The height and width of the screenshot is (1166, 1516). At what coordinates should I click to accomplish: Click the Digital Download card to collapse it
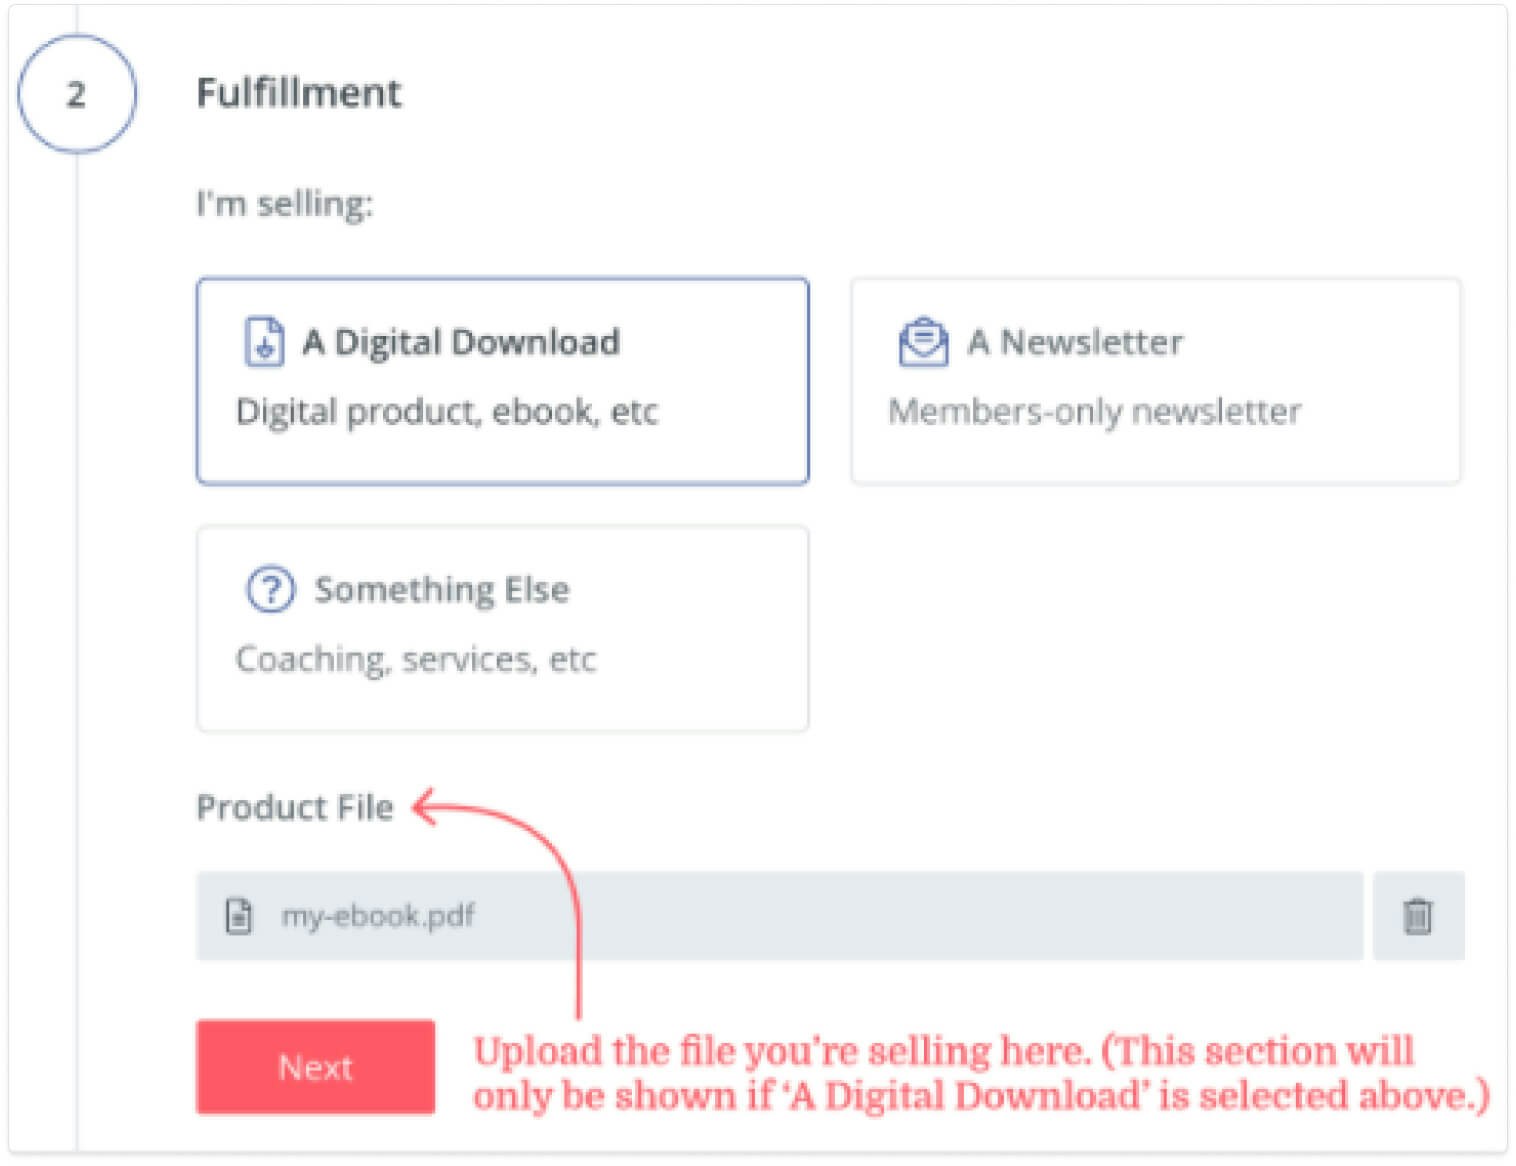(503, 380)
